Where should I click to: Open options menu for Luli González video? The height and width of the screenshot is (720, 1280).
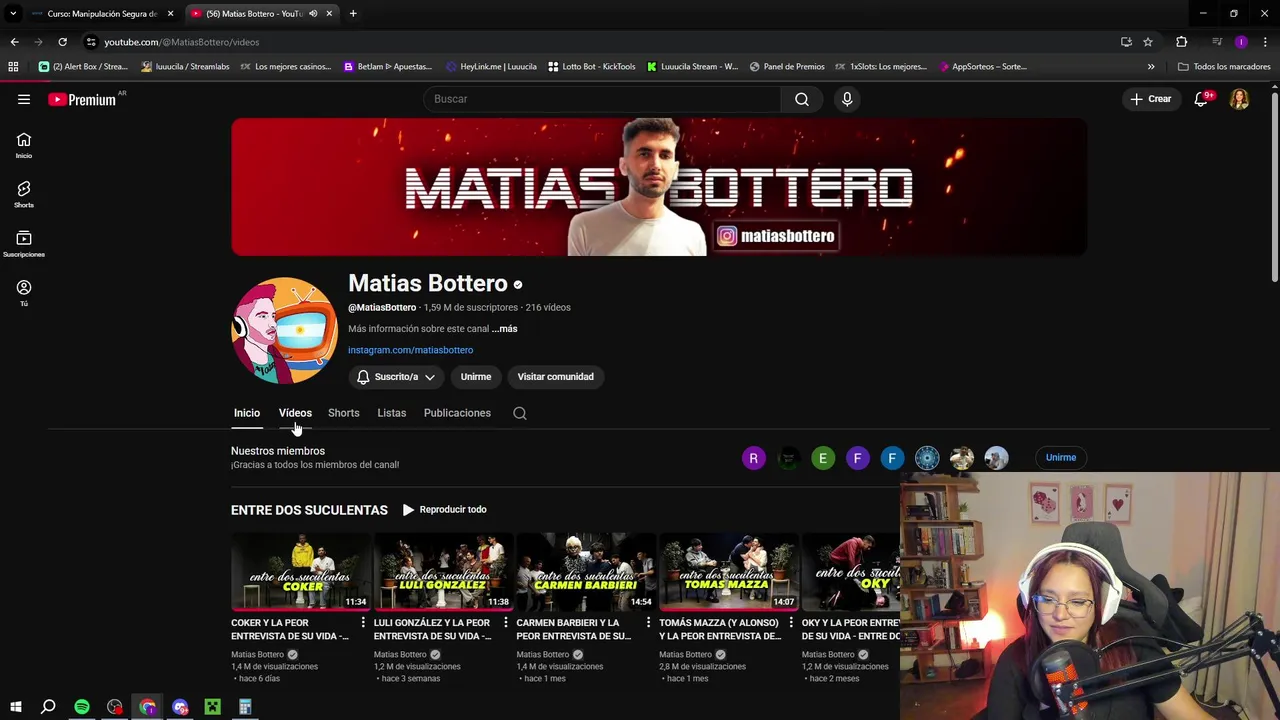tap(505, 623)
